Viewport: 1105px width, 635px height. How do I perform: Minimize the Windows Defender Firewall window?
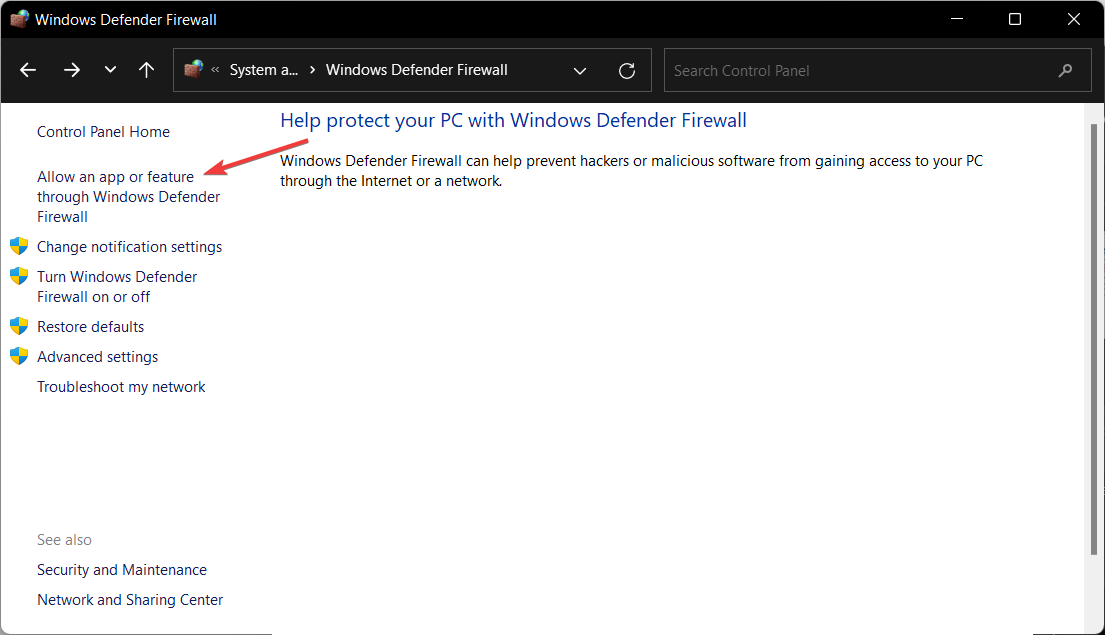point(956,19)
